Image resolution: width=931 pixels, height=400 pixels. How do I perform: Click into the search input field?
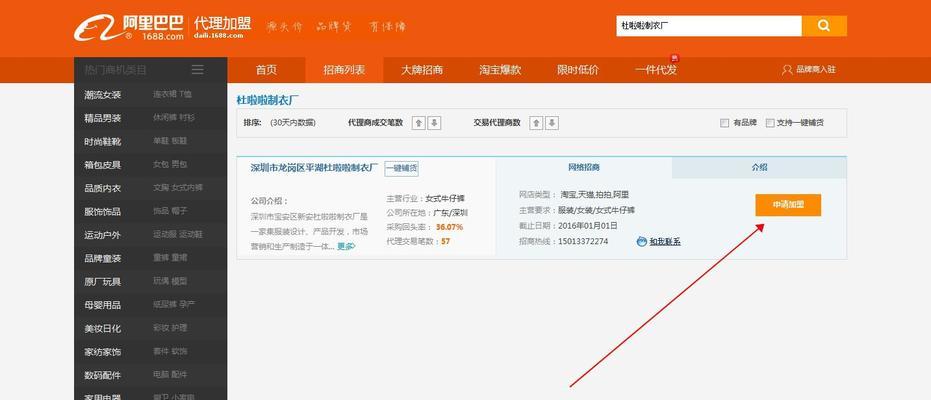(x=709, y=26)
